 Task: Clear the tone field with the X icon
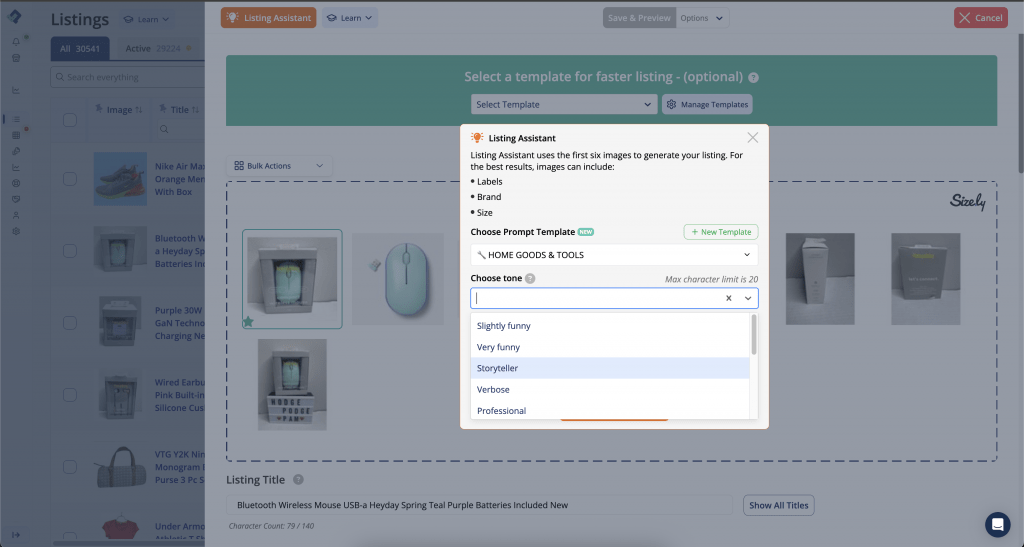pos(728,298)
